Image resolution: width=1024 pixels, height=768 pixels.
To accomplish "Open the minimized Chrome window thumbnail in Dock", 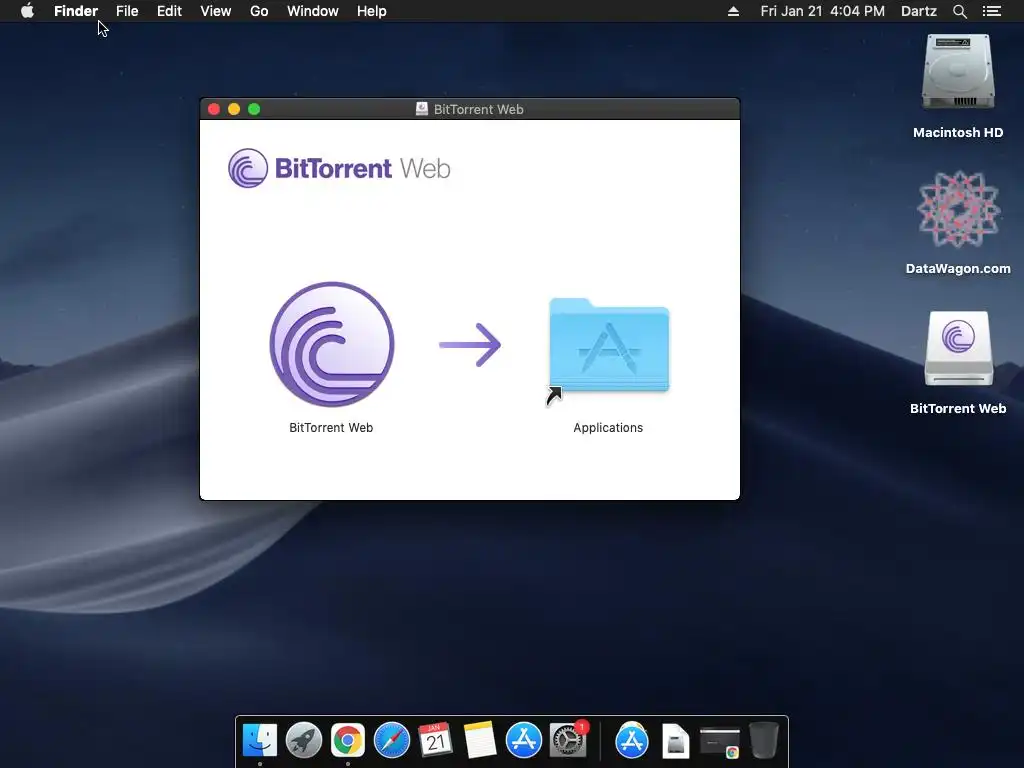I will [x=720, y=743].
